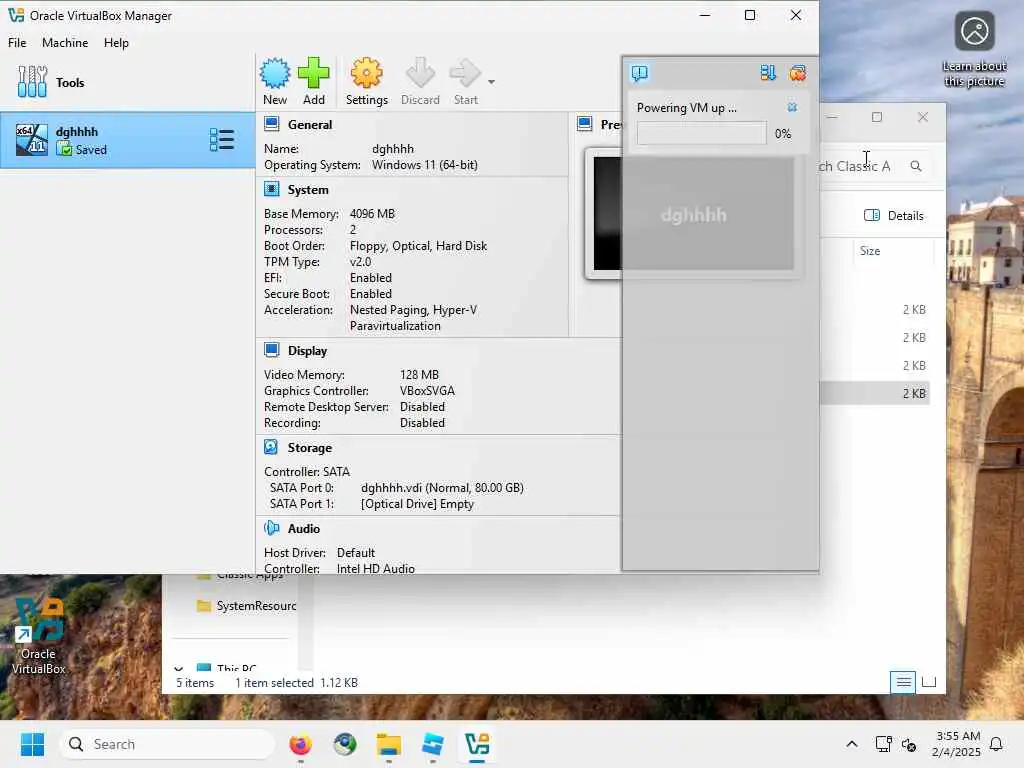
Task: Click the 128 MB Video Memory value
Action: click(x=419, y=375)
